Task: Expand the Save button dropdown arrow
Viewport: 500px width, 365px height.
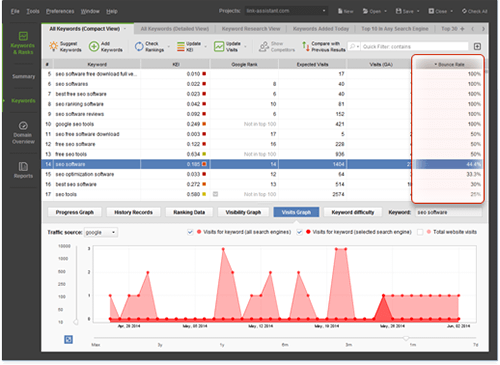Action: click(x=418, y=11)
